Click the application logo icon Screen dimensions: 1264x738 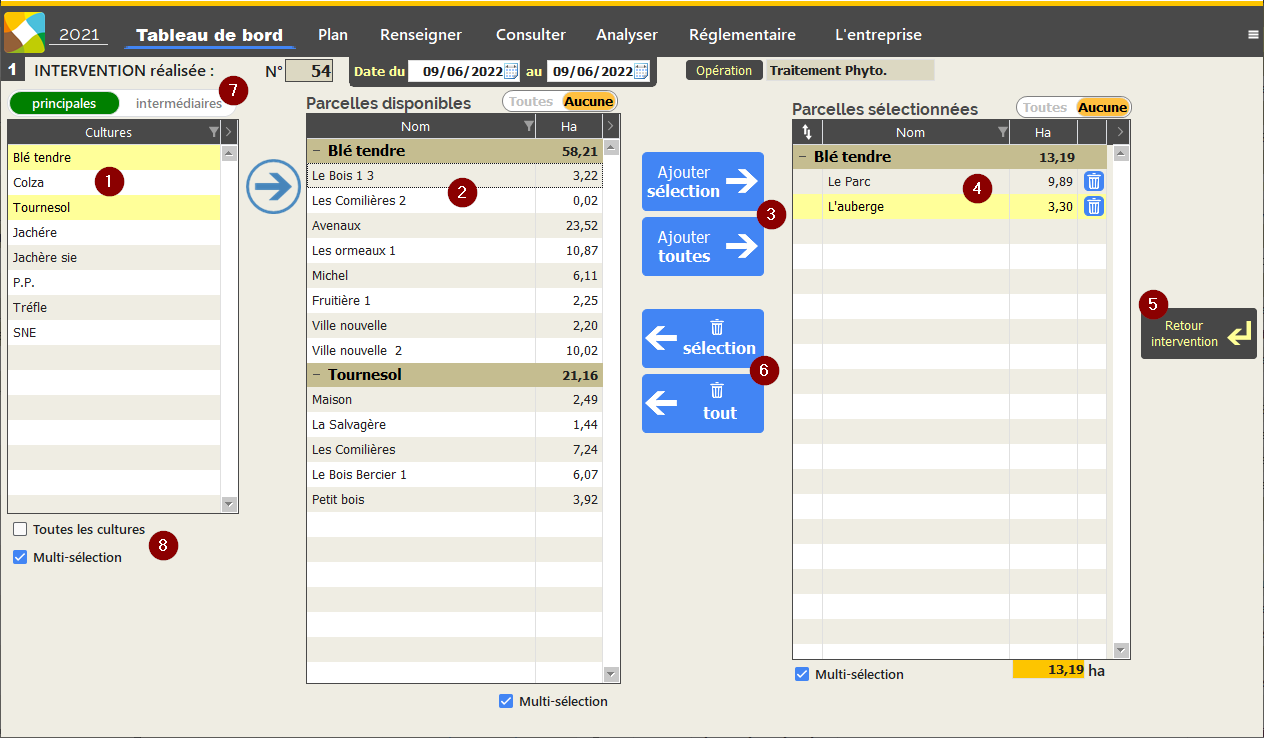[25, 32]
